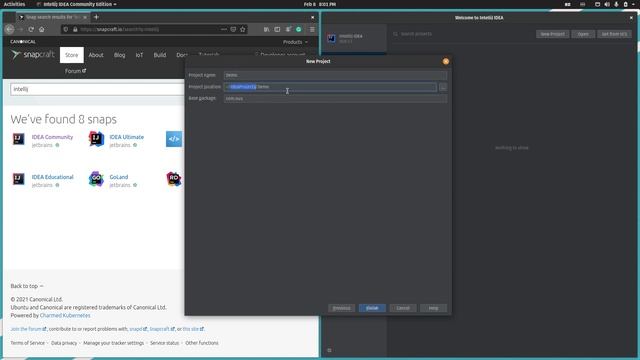This screenshot has height=360, width=640.
Task: Open Firefox library icon
Action: click(267, 29)
